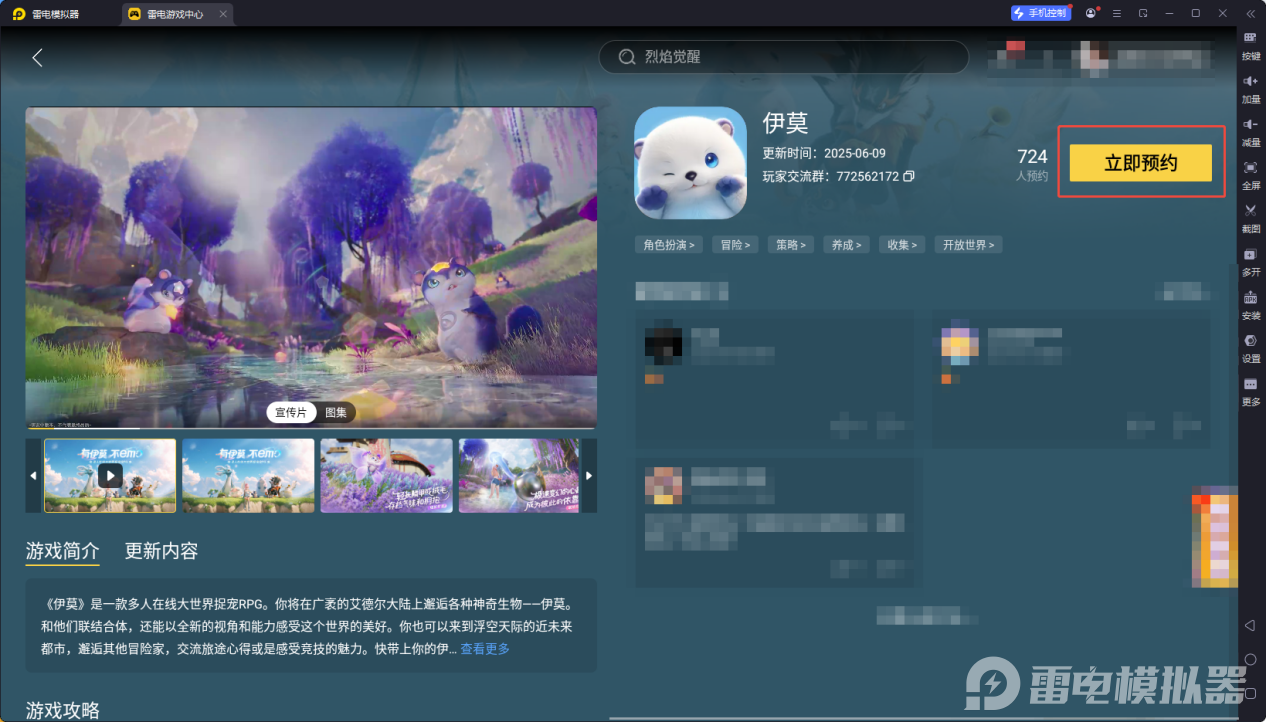
Task: Expand the 角色扮演 category tag
Action: (x=668, y=244)
